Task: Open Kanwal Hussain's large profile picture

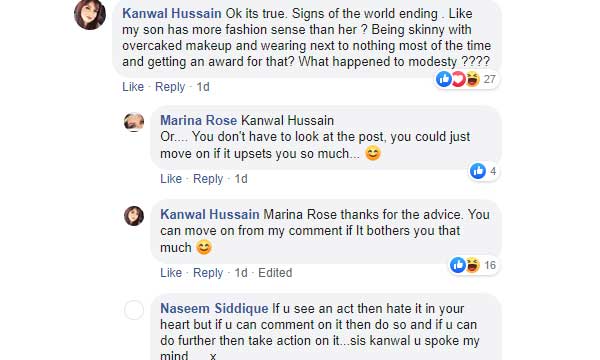Action: click(x=90, y=14)
